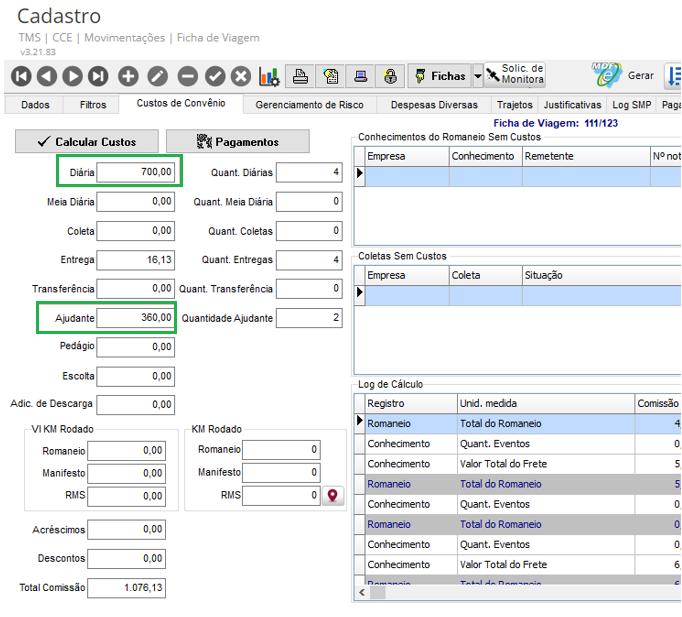Delete the record with minus icon
The image size is (682, 617).
tap(187, 76)
